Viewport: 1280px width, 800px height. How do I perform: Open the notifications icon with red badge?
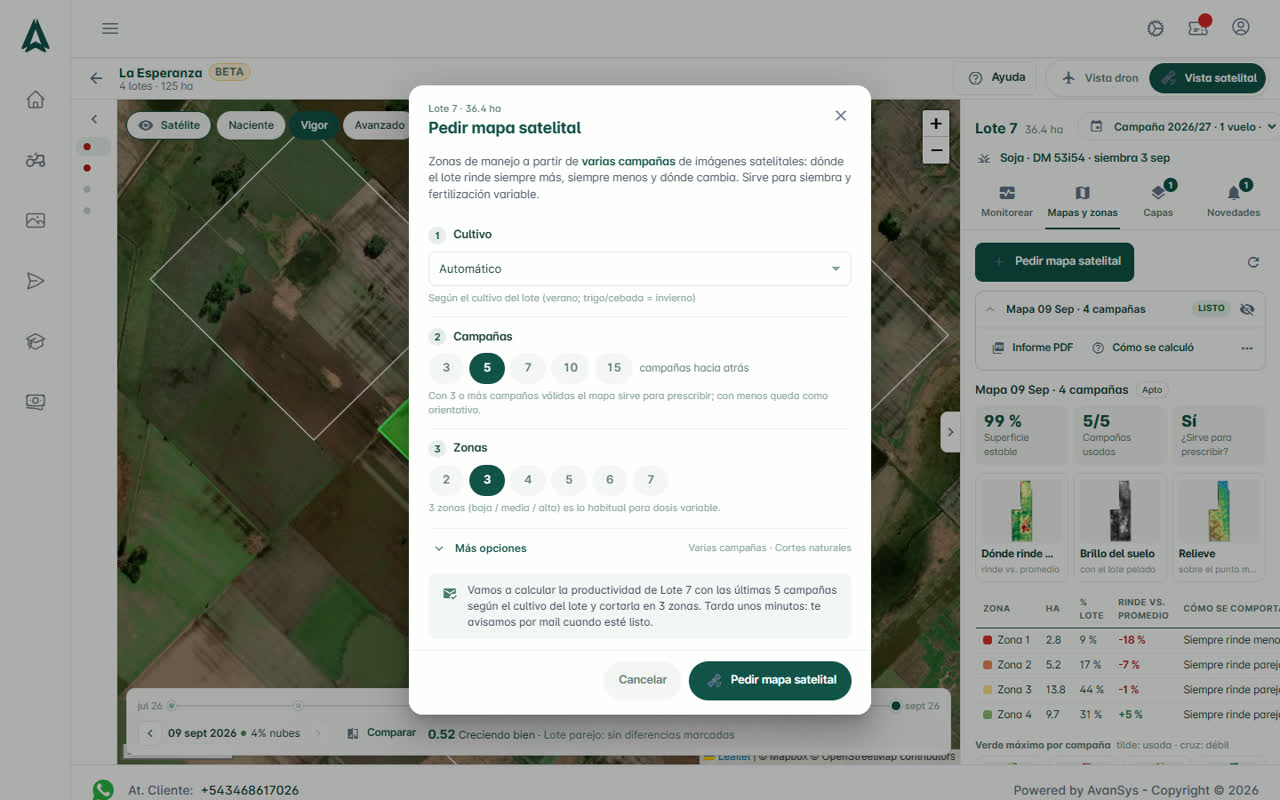(x=1198, y=27)
